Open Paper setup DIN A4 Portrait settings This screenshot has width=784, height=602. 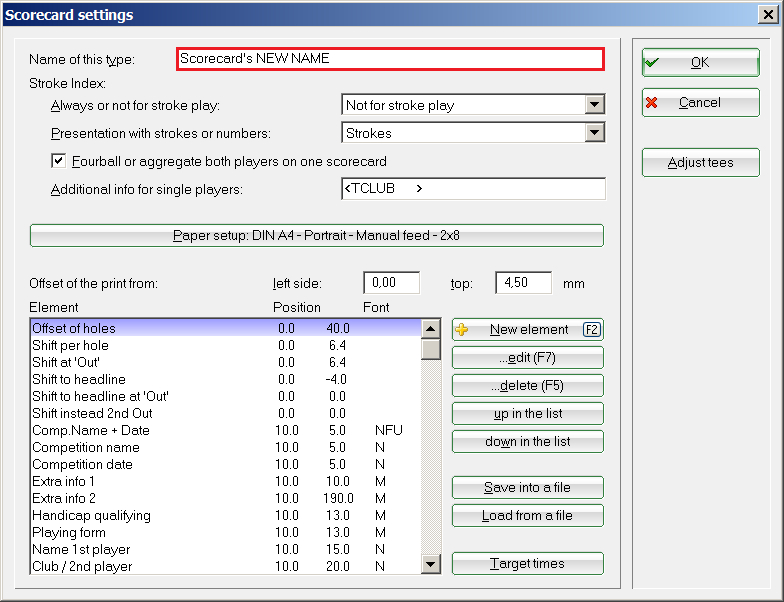click(316, 236)
